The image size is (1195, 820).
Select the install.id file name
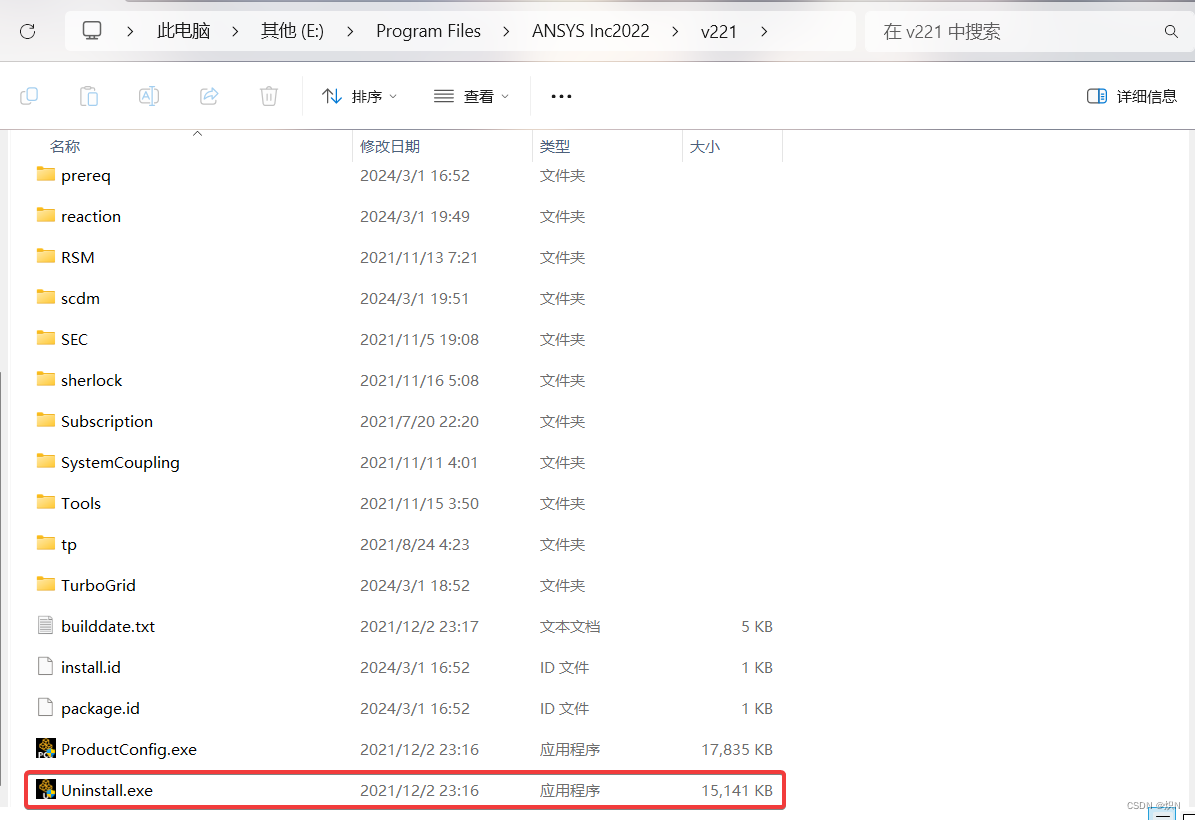pos(91,668)
